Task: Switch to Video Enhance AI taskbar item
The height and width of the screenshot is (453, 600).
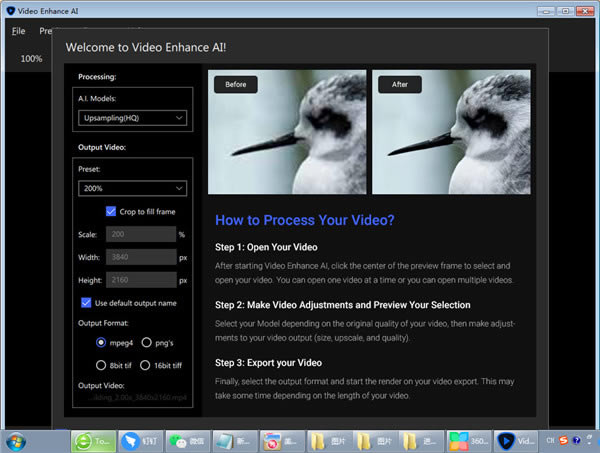Action: click(516, 442)
